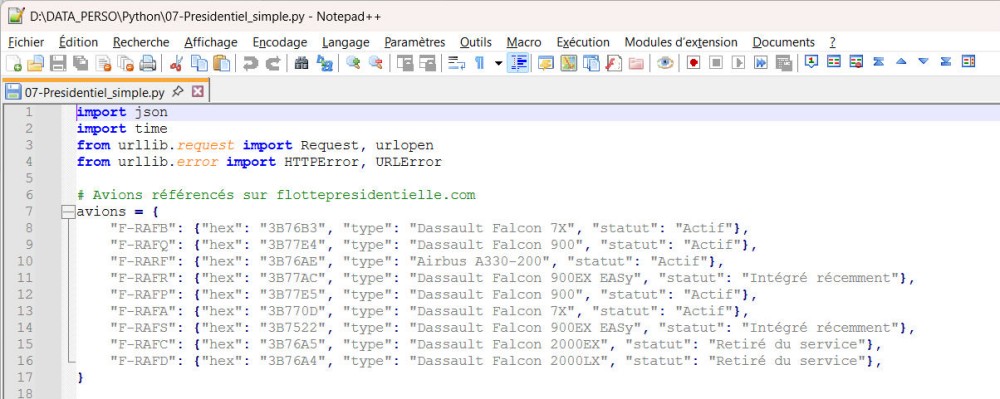Toggle the Document Map panel
This screenshot has width=1000, height=399.
coord(568,62)
